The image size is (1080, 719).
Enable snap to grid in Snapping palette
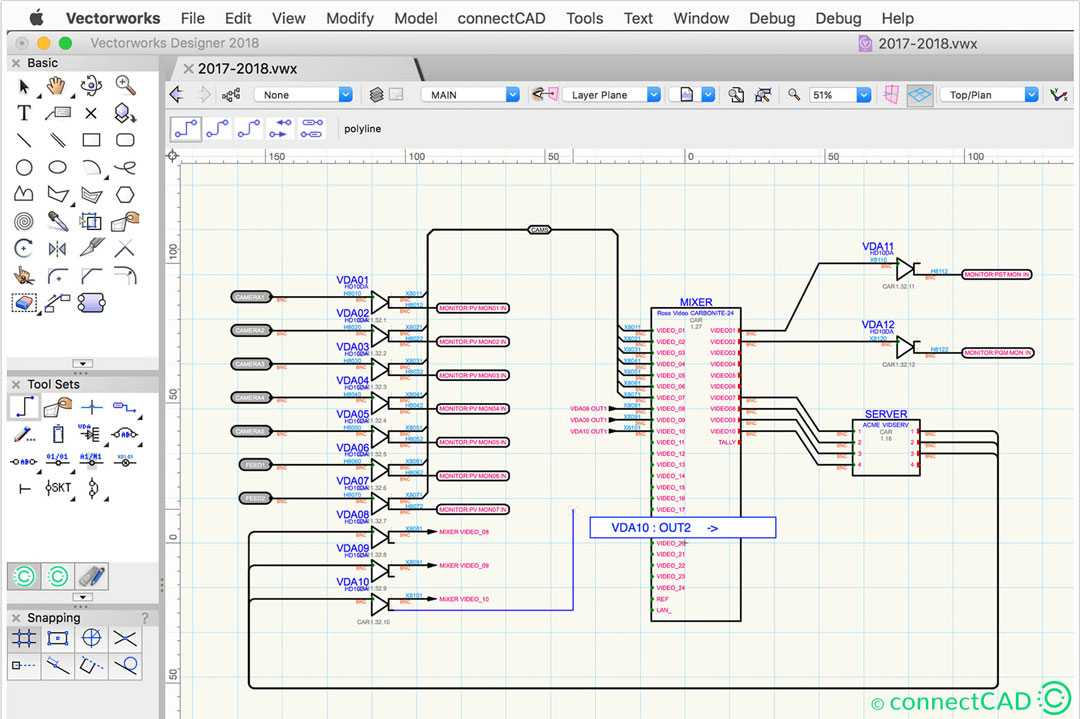pos(24,638)
